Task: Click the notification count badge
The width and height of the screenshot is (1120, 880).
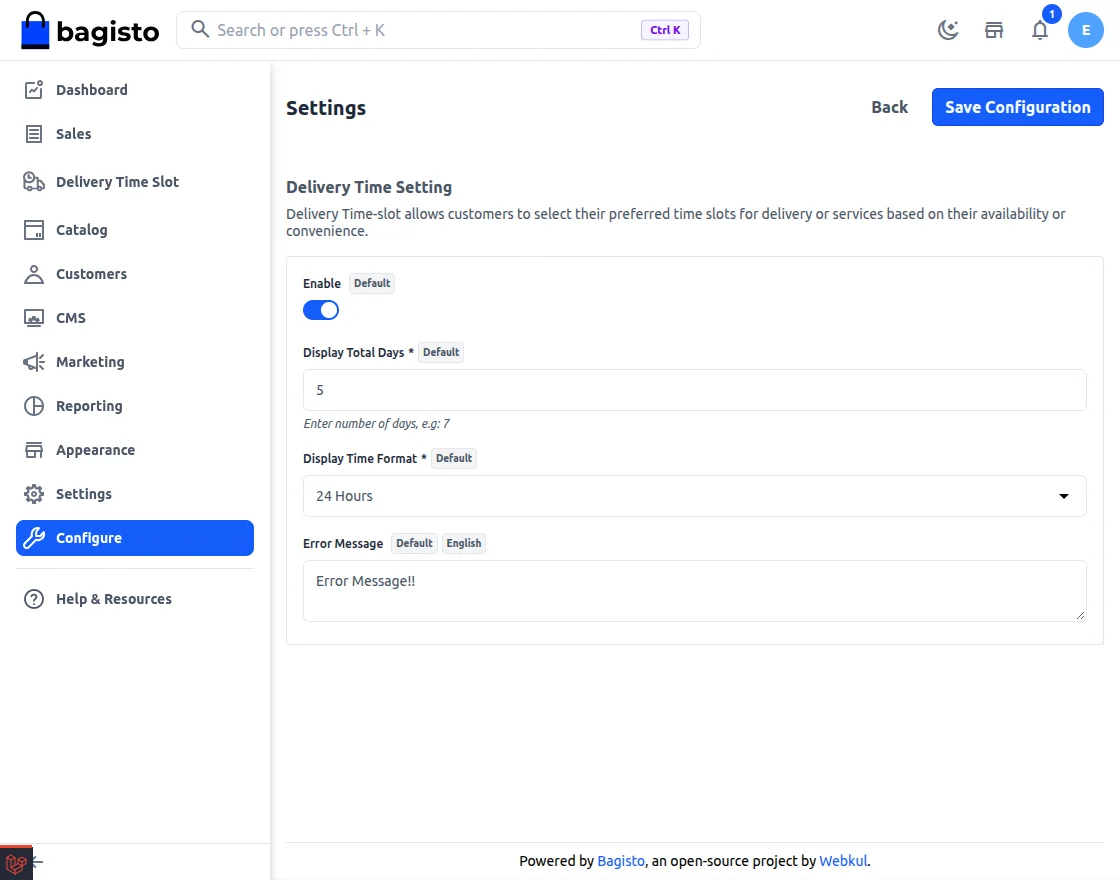Action: point(1051,14)
